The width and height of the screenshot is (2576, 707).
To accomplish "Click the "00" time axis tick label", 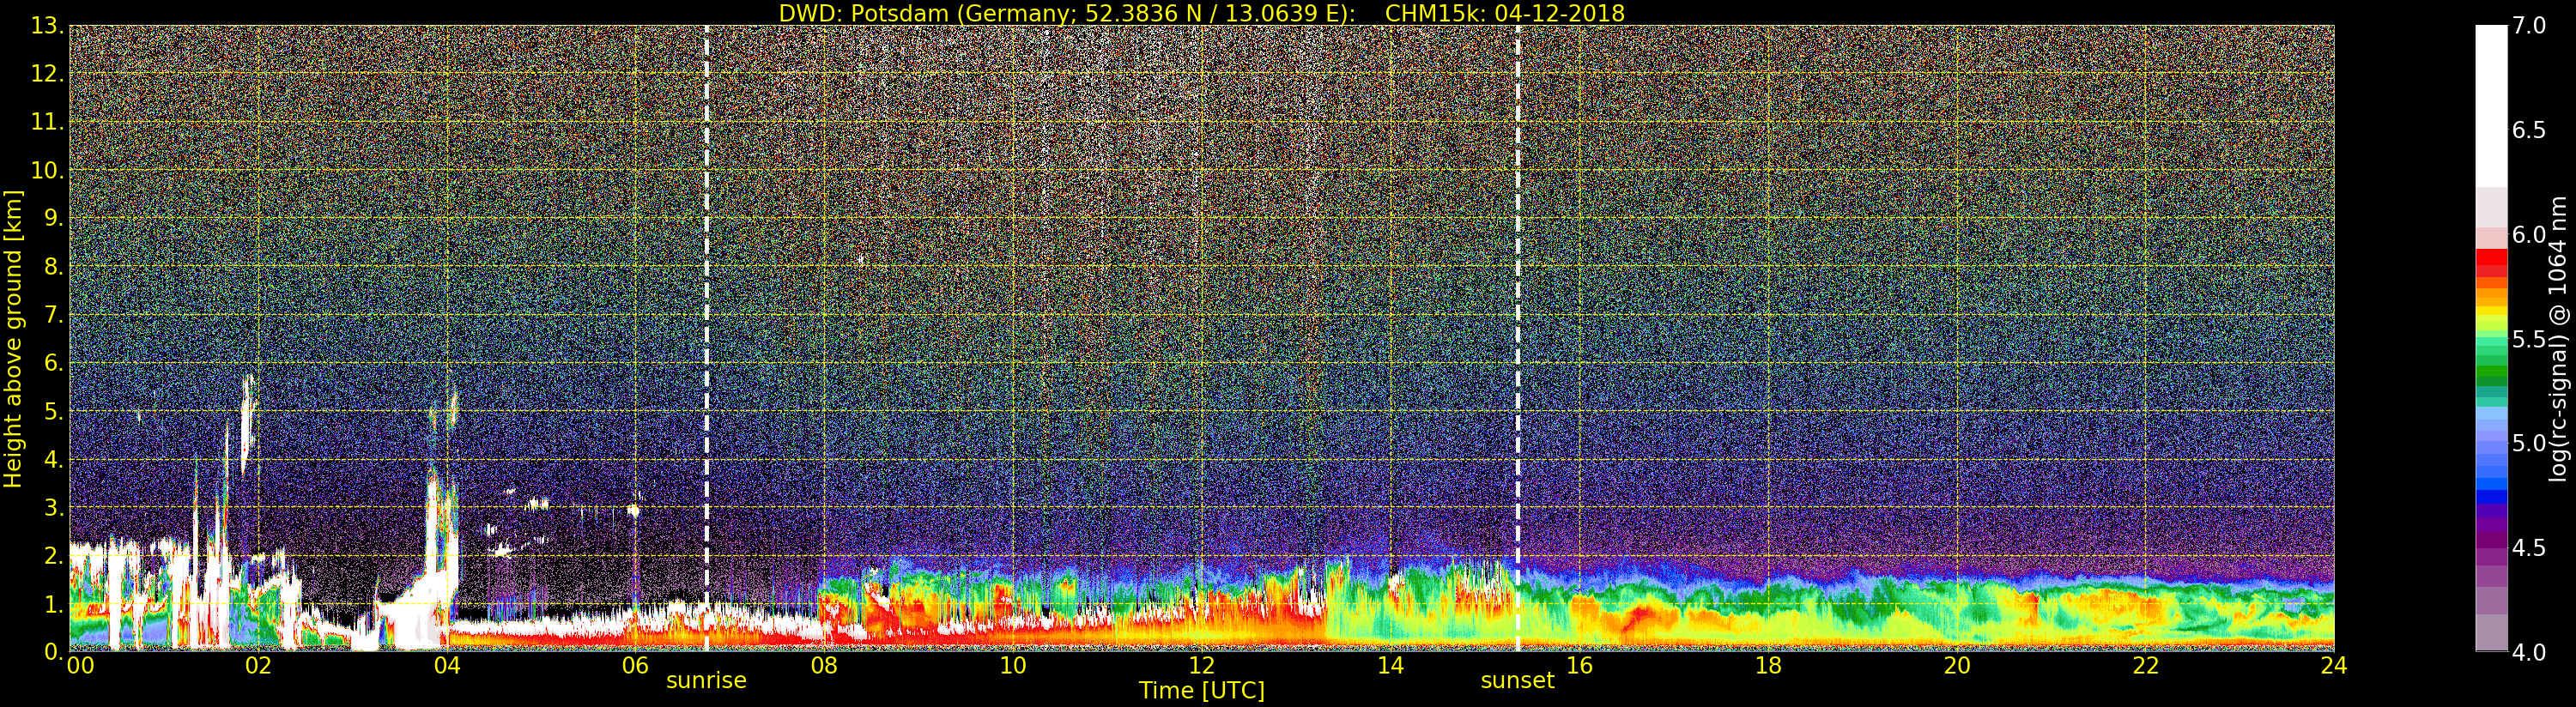I will pos(80,666).
